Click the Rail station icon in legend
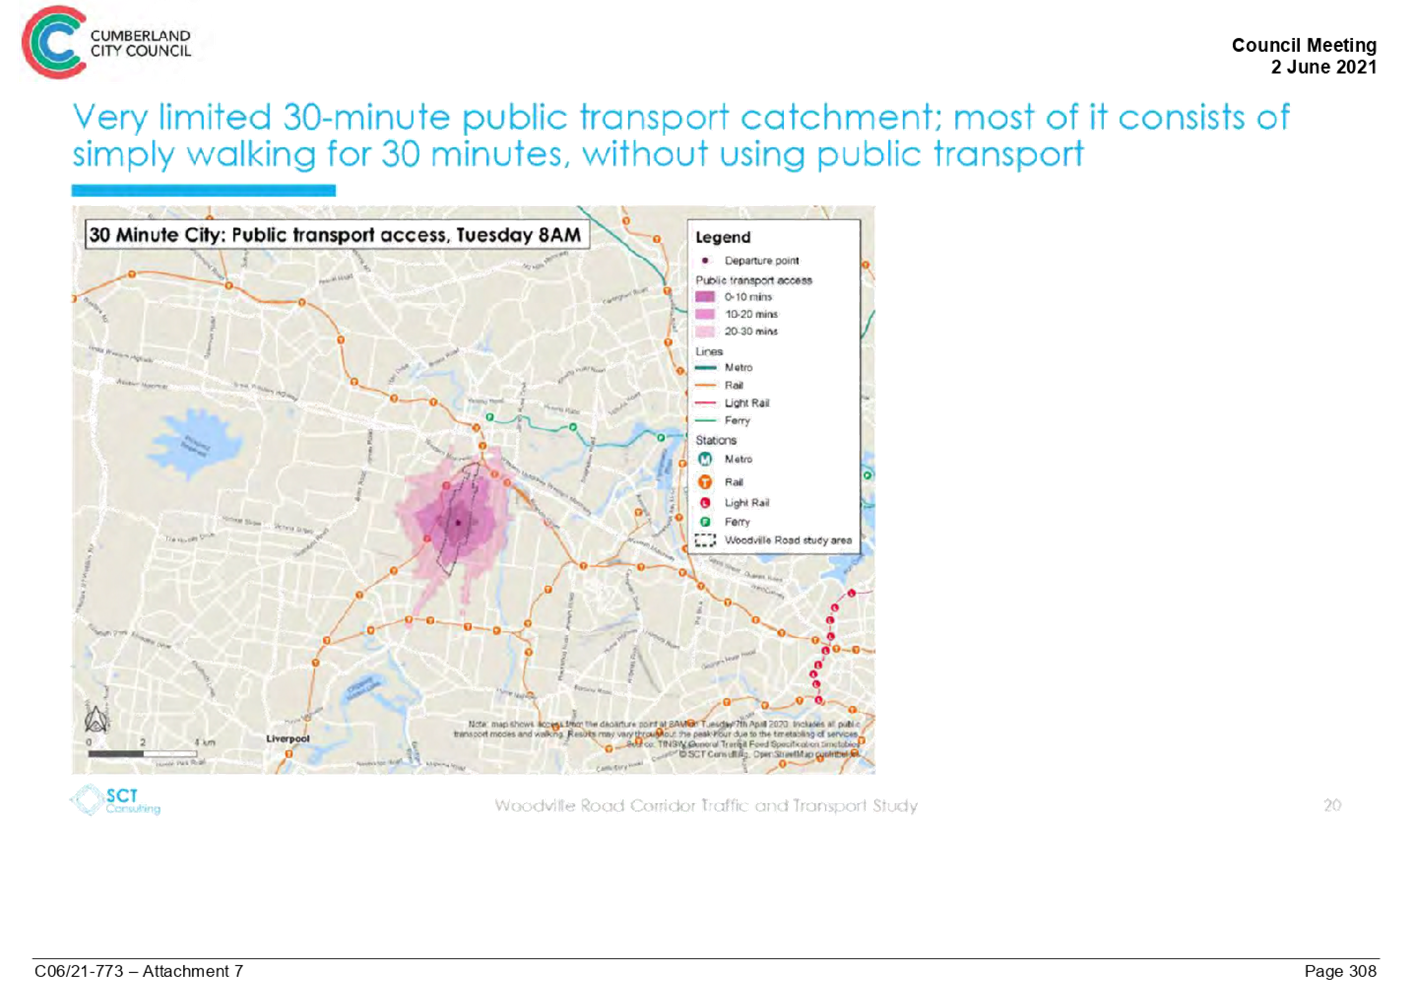The image size is (1412, 991). pyautogui.click(x=705, y=482)
